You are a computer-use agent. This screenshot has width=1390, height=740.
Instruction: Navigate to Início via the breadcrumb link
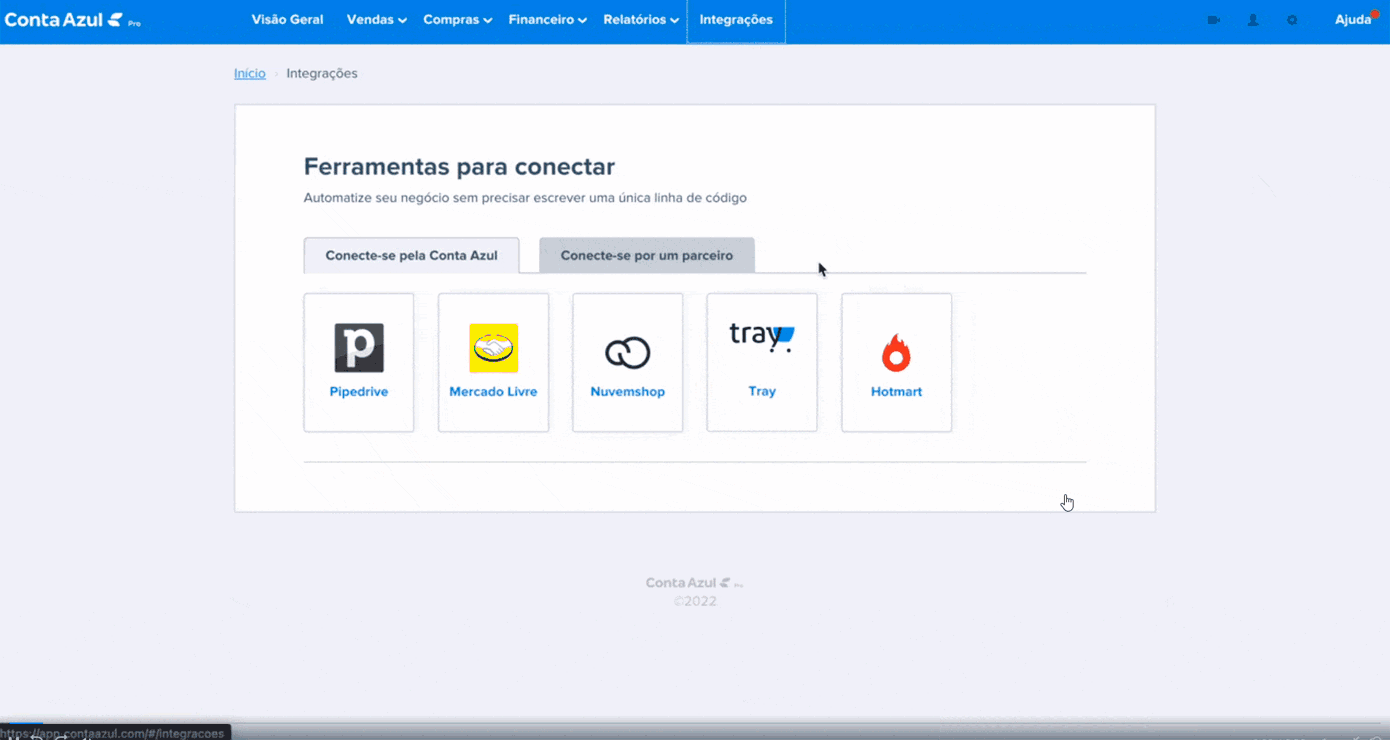pos(249,73)
